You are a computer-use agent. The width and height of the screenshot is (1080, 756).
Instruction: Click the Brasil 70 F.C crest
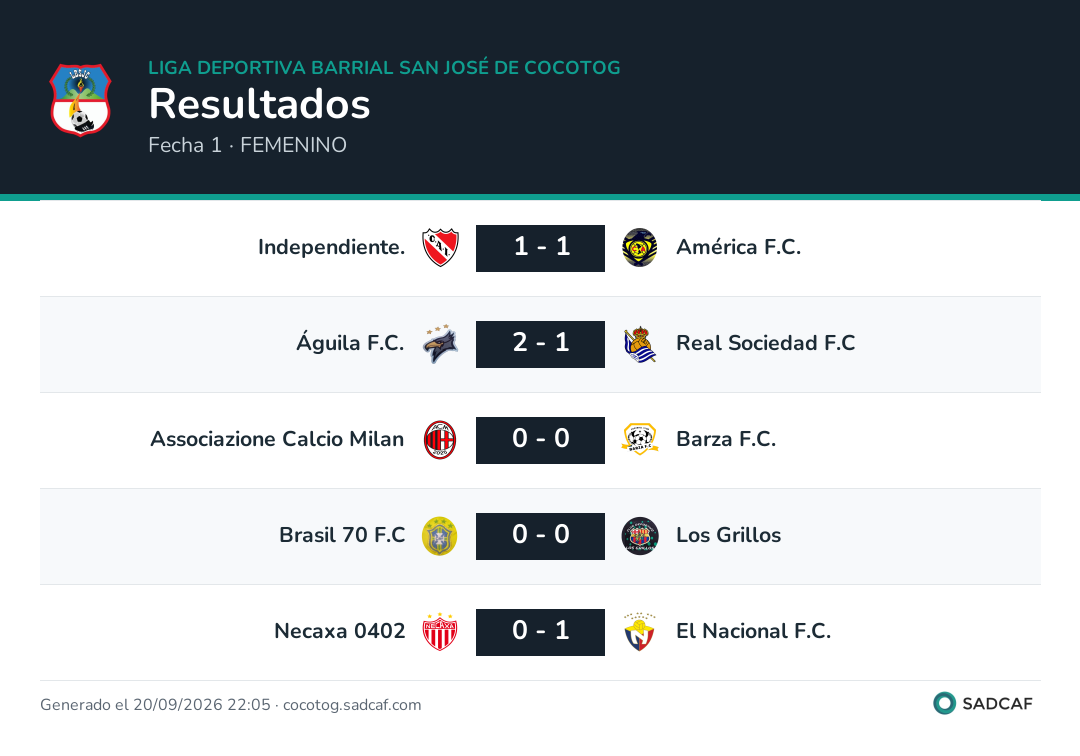439,536
